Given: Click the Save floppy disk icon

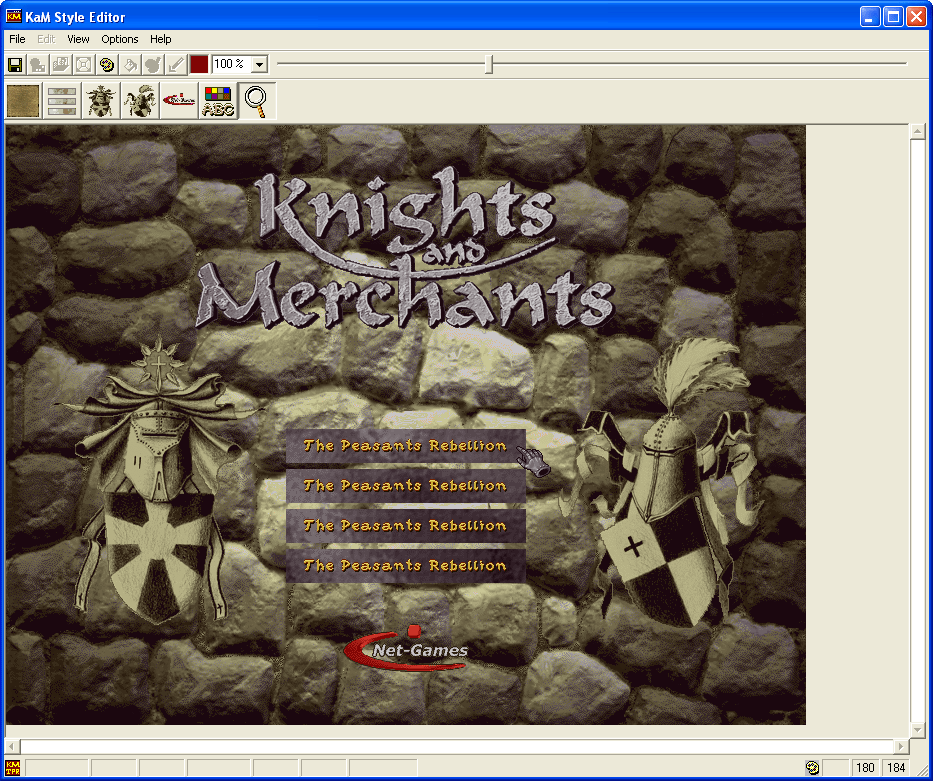Looking at the screenshot, I should click(x=15, y=64).
